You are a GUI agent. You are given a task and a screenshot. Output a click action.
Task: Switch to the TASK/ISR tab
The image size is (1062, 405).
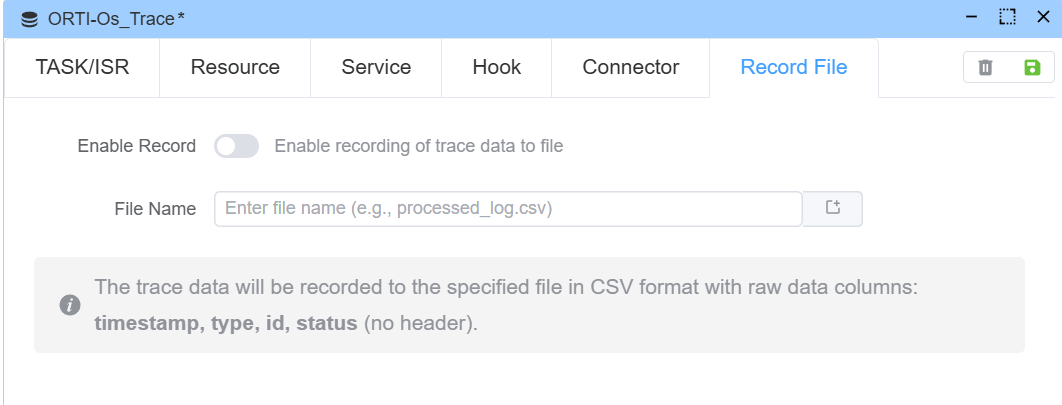pos(82,68)
